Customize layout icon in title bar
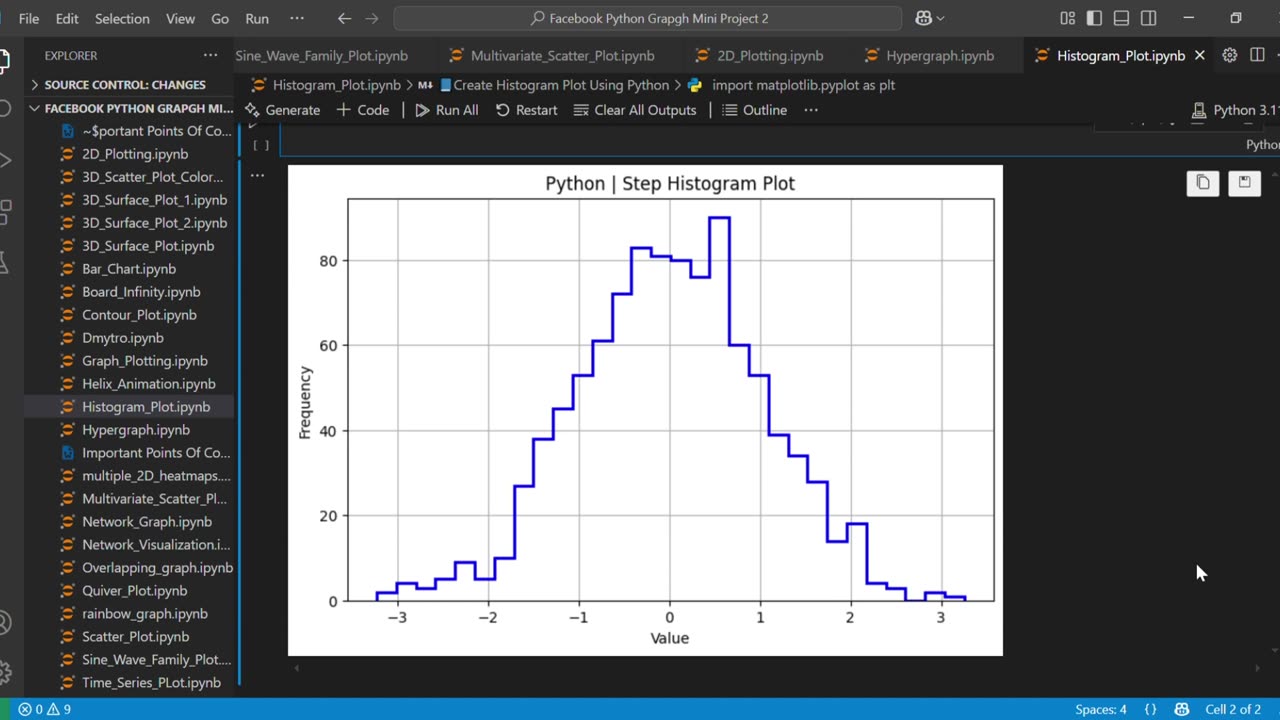This screenshot has height=720, width=1280. click(1067, 18)
